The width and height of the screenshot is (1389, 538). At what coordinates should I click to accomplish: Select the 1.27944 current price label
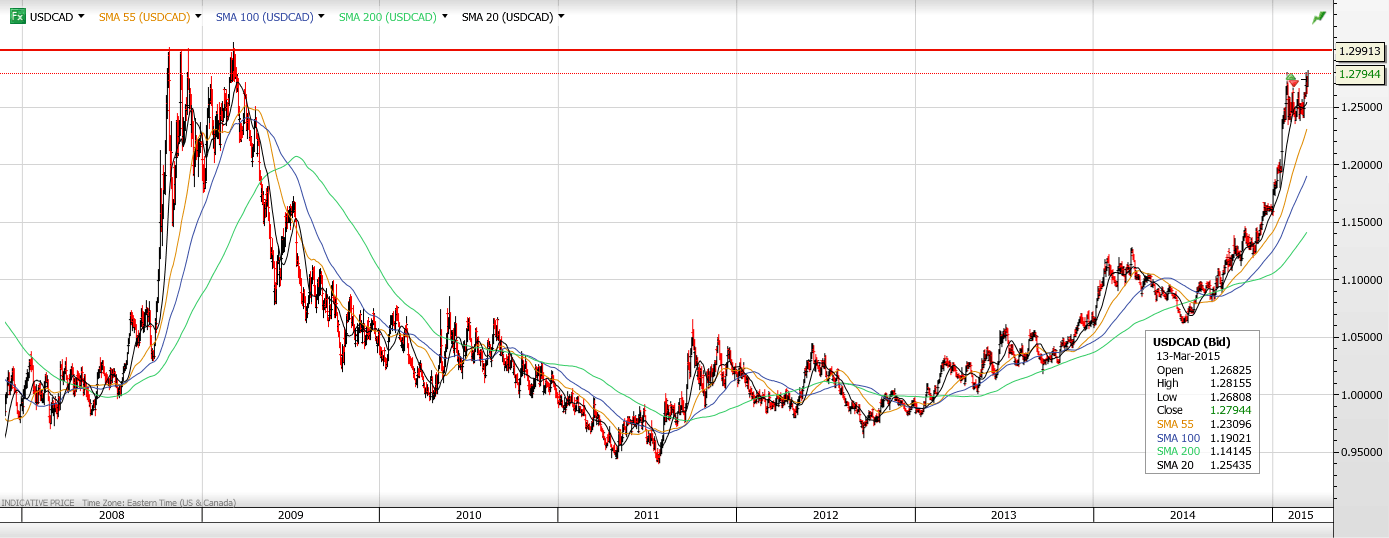(x=1360, y=73)
